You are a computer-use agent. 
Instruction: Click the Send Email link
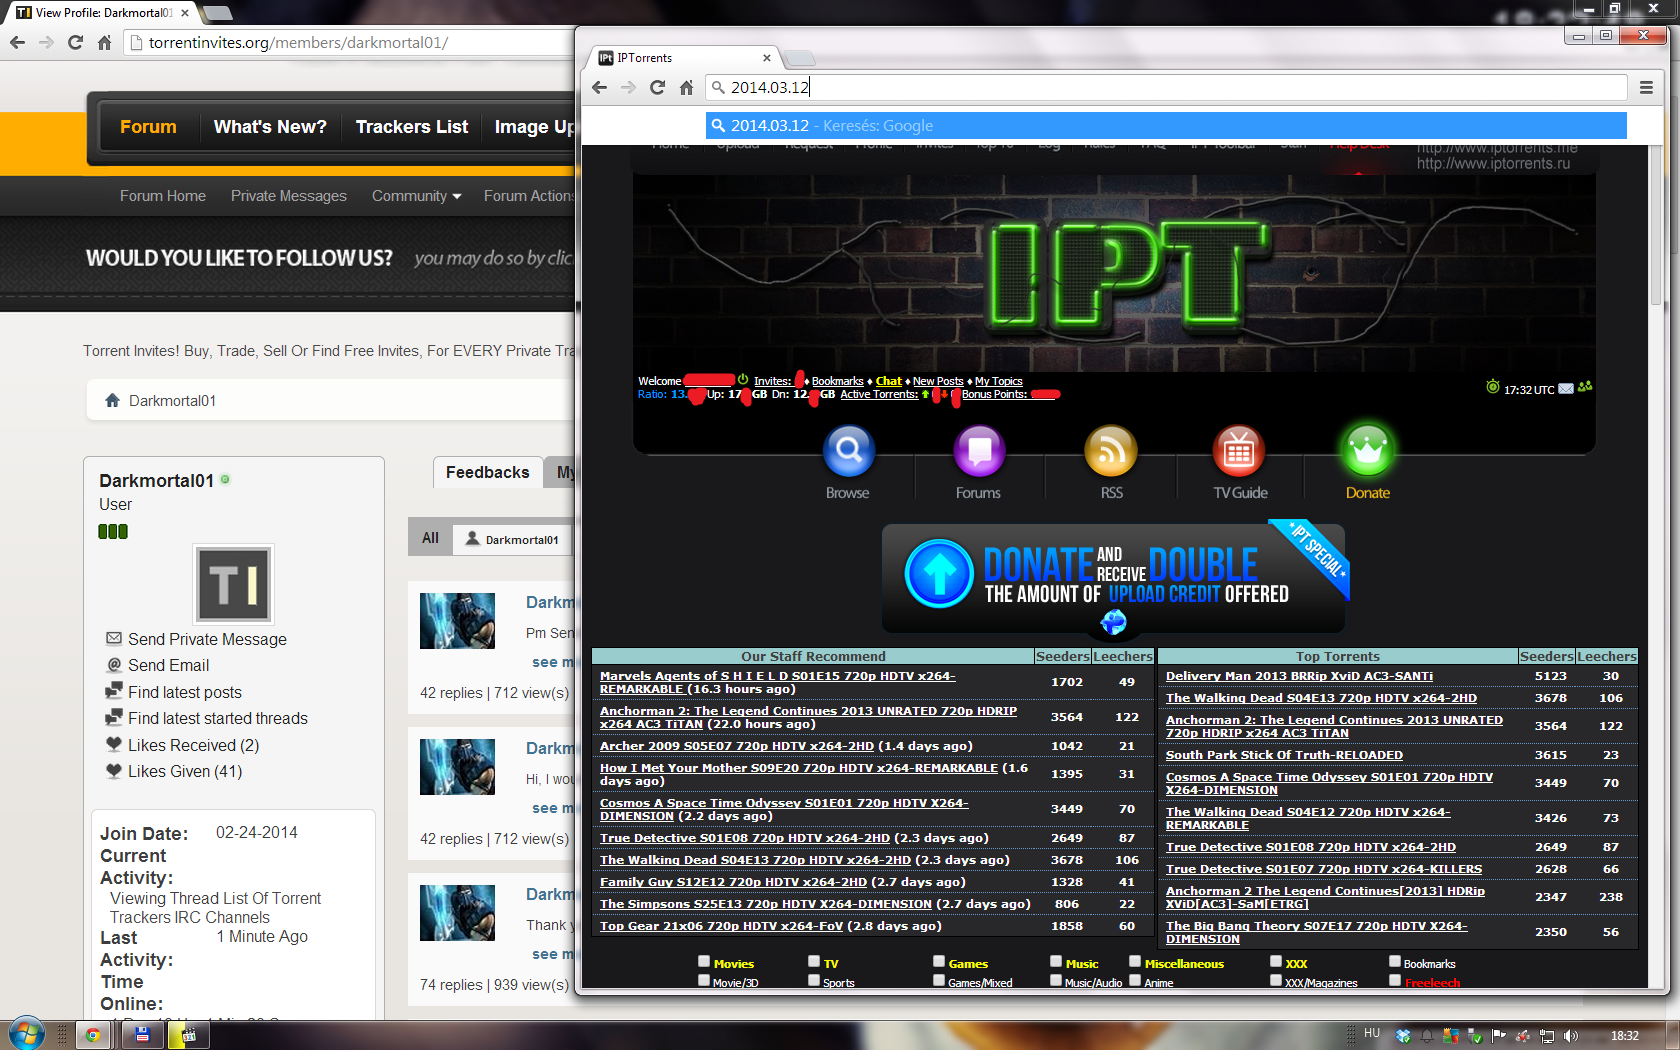pyautogui.click(x=168, y=665)
